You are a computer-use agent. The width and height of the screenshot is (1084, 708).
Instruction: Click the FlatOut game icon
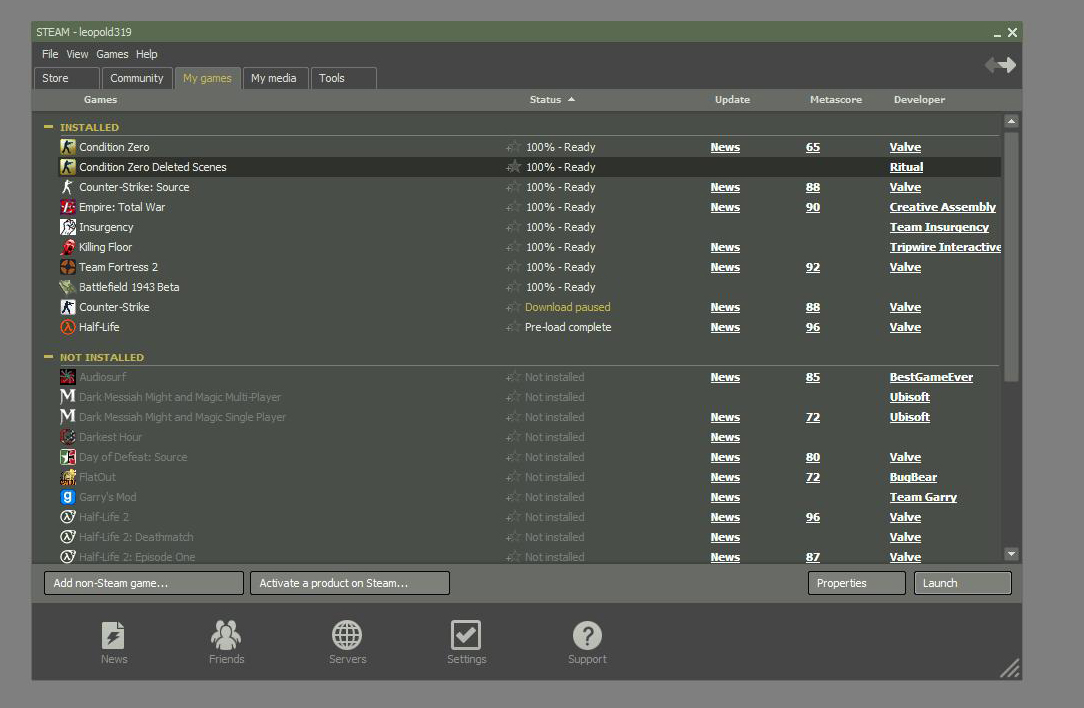(x=68, y=478)
